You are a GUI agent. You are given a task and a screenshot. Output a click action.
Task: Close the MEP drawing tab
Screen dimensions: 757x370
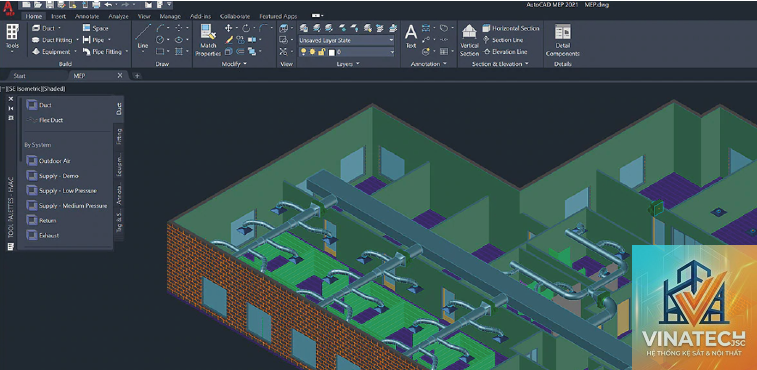[x=120, y=75]
